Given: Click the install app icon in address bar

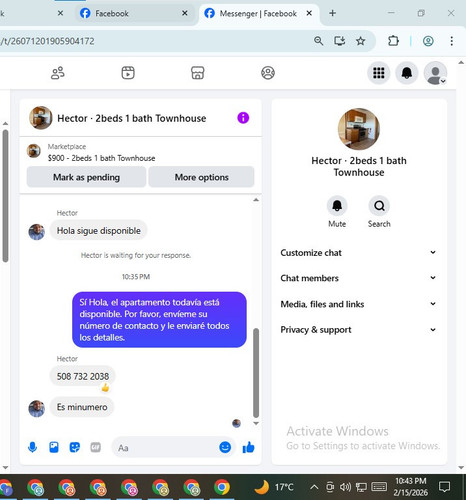Looking at the screenshot, I should pos(339,41).
